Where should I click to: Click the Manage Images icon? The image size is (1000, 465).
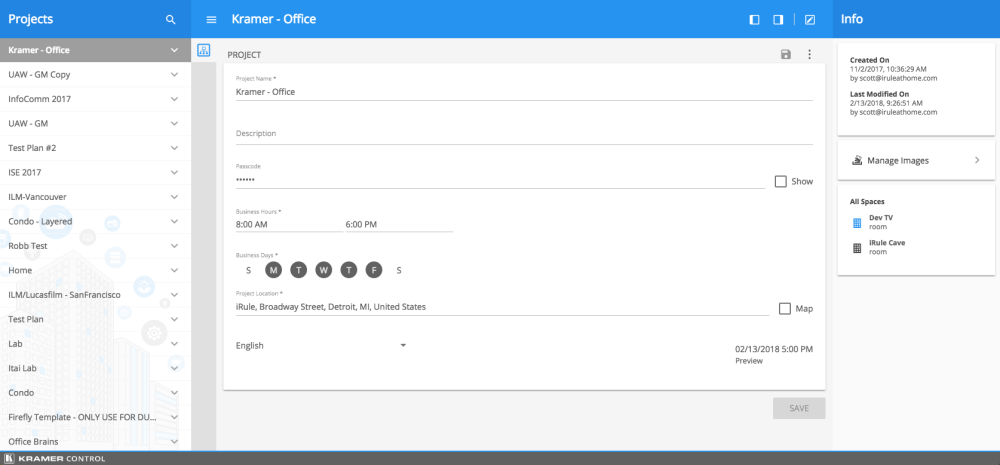857,160
